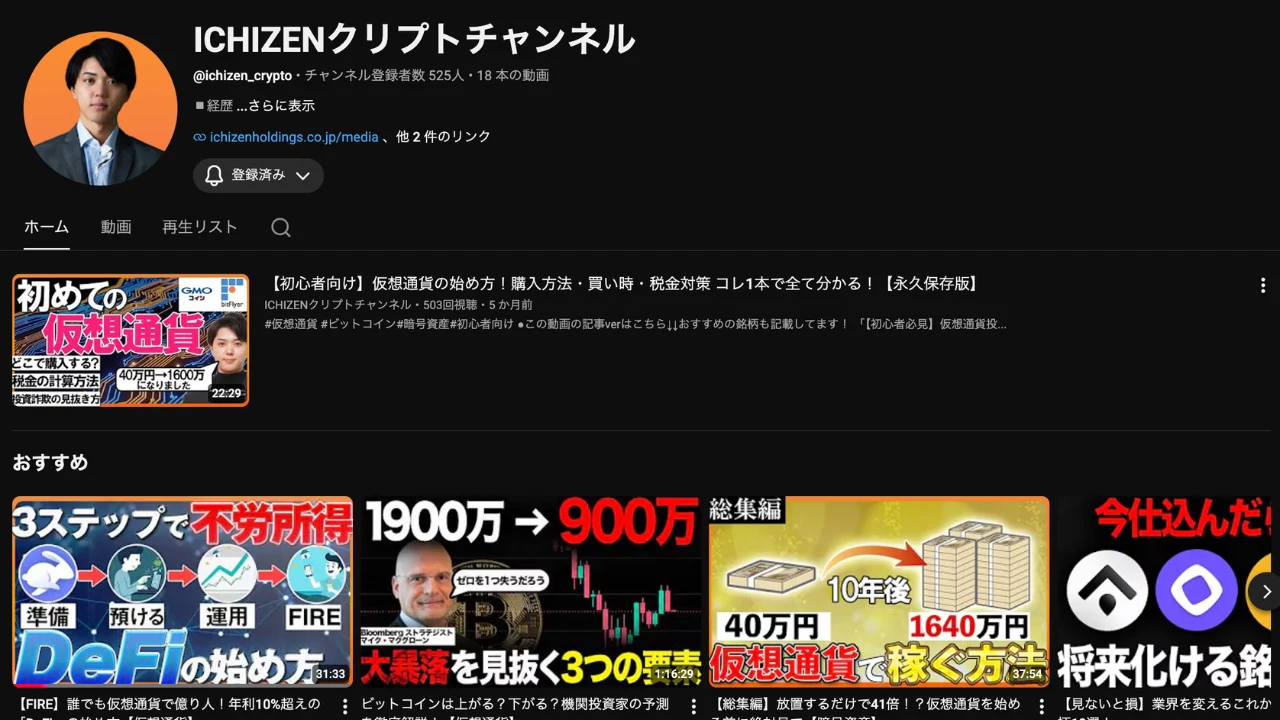This screenshot has width=1280, height=720.
Task: Click the 総集編 仮想通貨で稼ぐ方法 thumbnail
Action: coord(879,592)
